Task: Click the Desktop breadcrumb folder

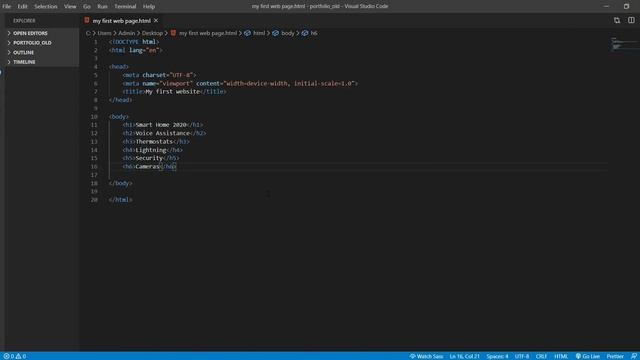Action: coord(152,33)
